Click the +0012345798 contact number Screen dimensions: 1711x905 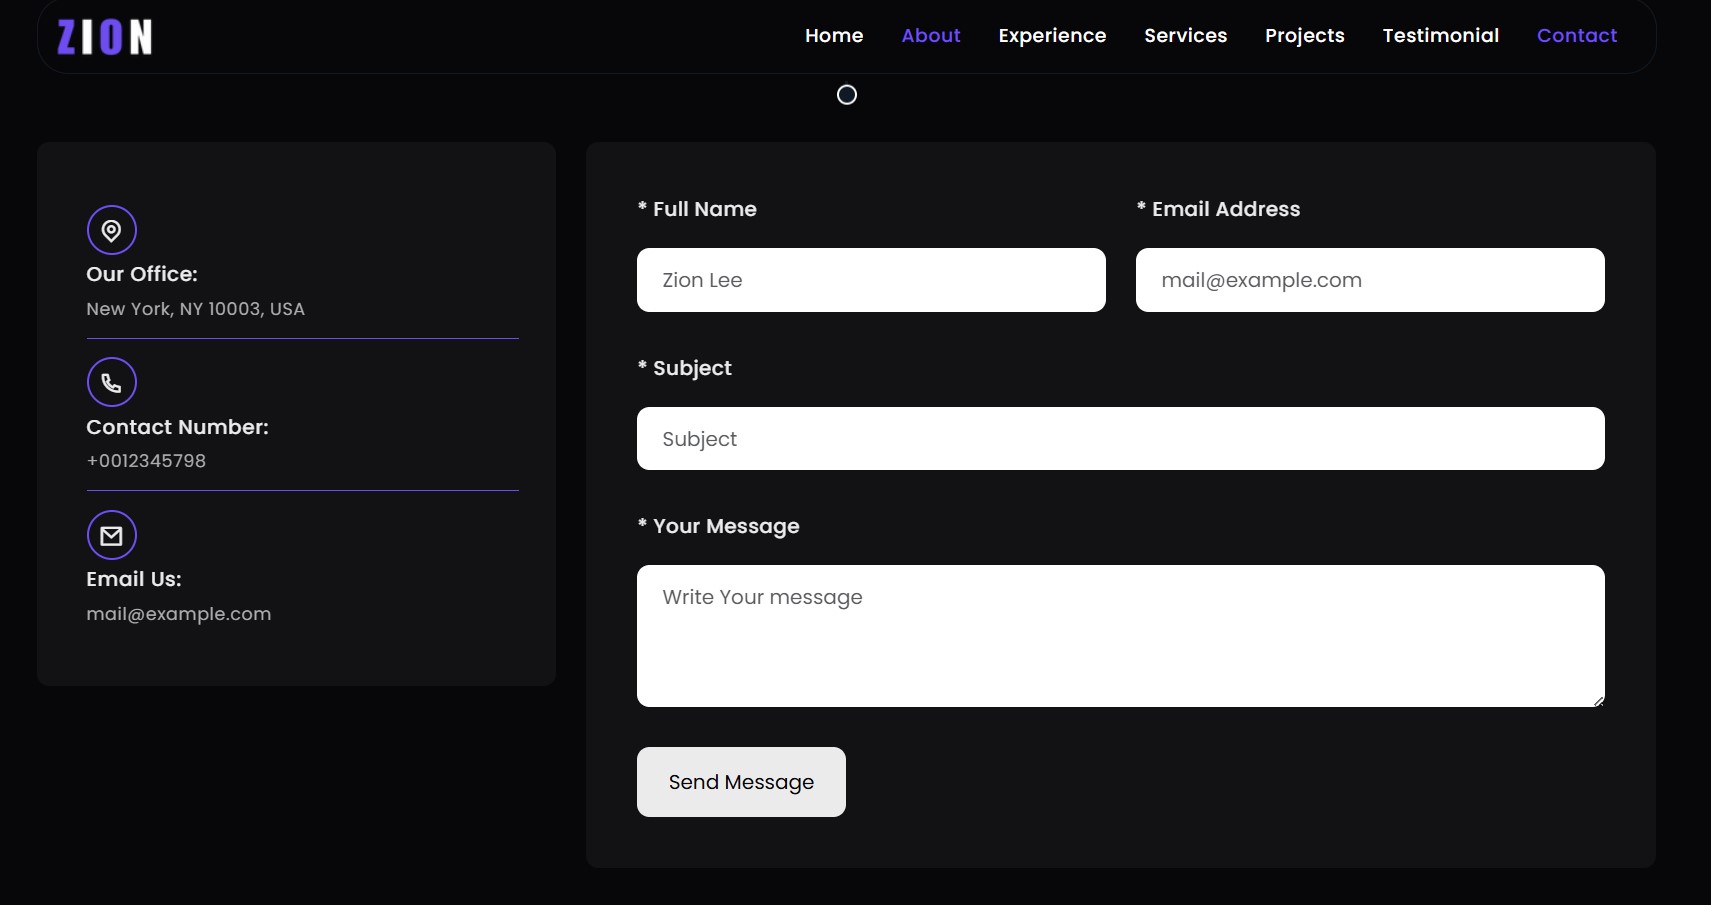click(x=146, y=461)
